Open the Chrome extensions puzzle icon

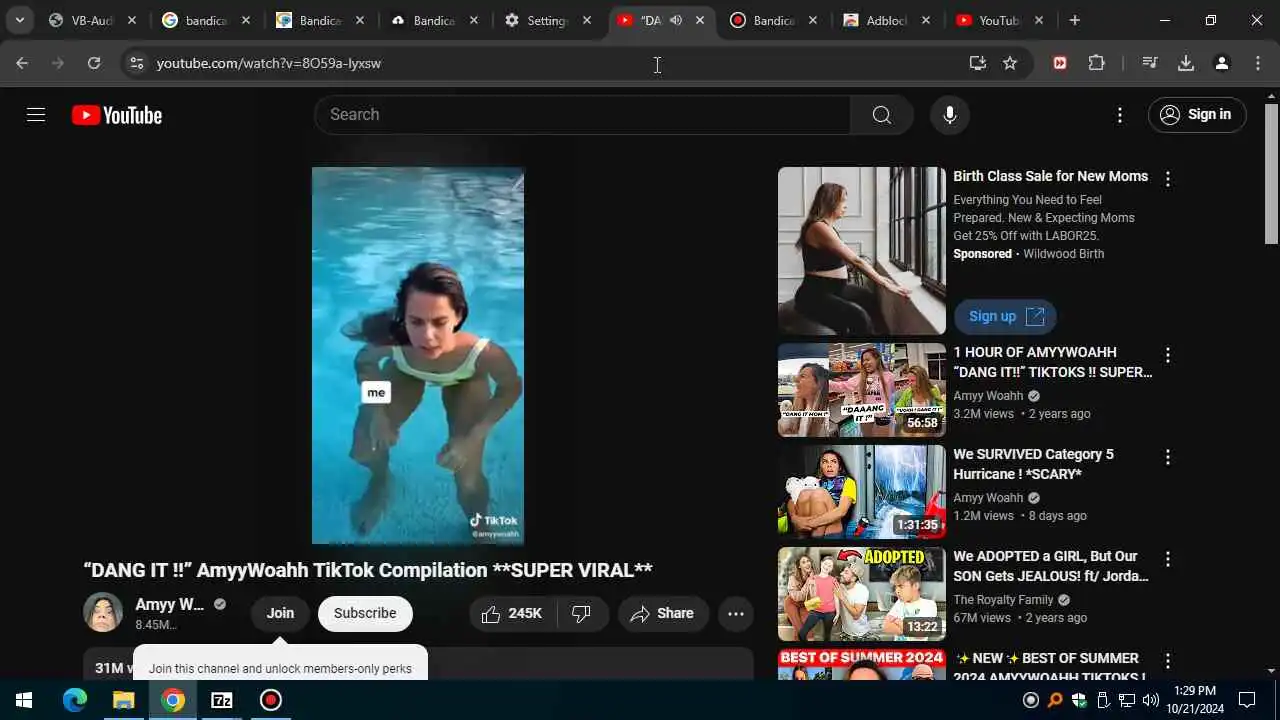[x=1097, y=63]
